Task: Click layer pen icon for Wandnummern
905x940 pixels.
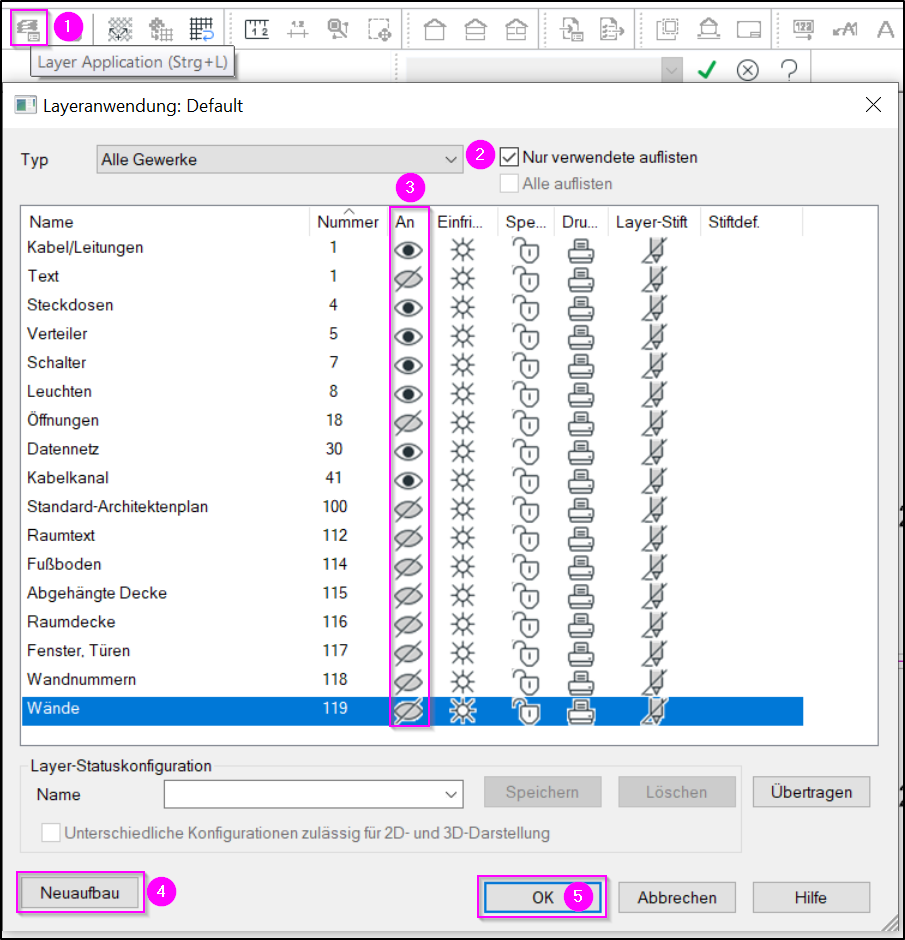Action: (654, 682)
